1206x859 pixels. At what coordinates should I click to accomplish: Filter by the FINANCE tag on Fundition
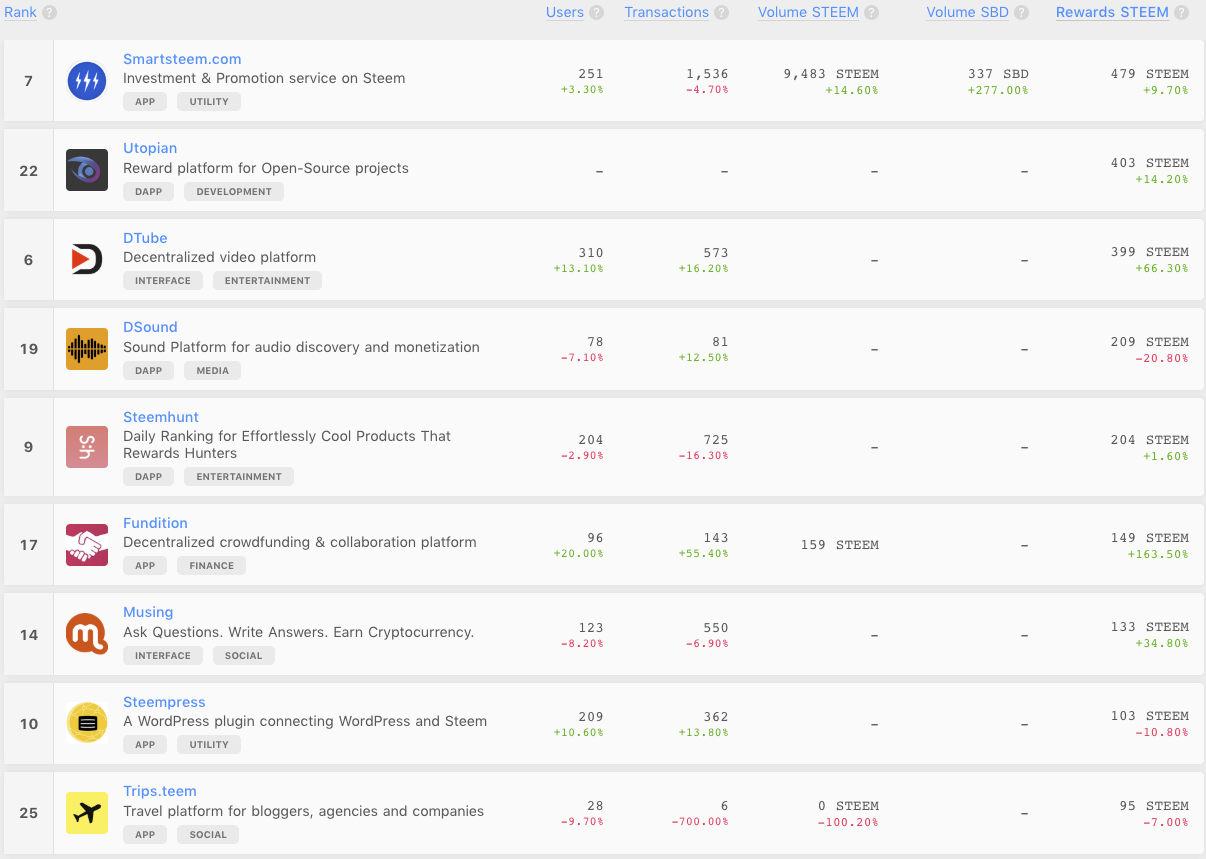tap(211, 566)
